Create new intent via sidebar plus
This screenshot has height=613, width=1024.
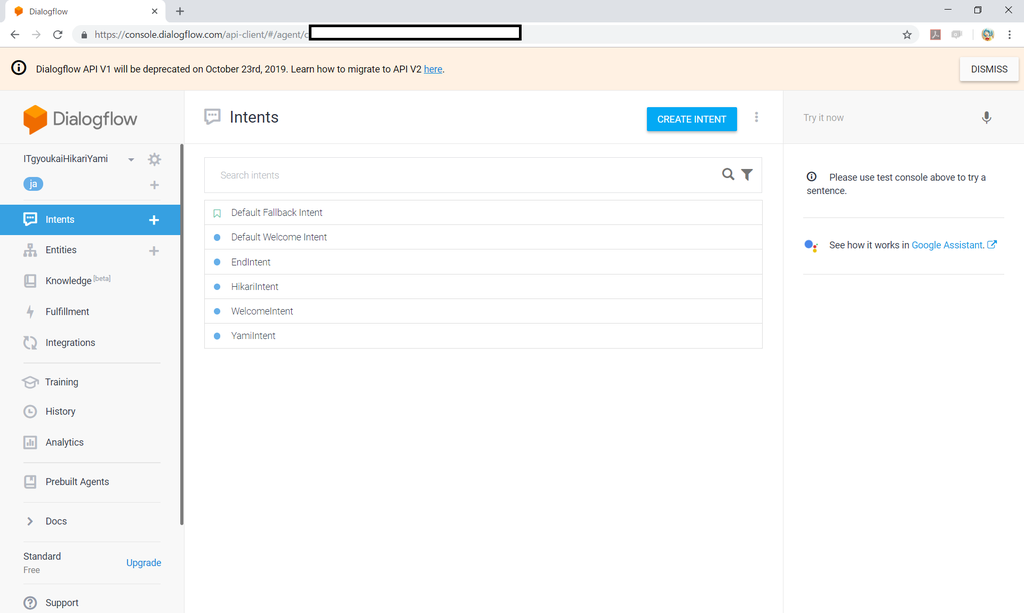pos(154,220)
